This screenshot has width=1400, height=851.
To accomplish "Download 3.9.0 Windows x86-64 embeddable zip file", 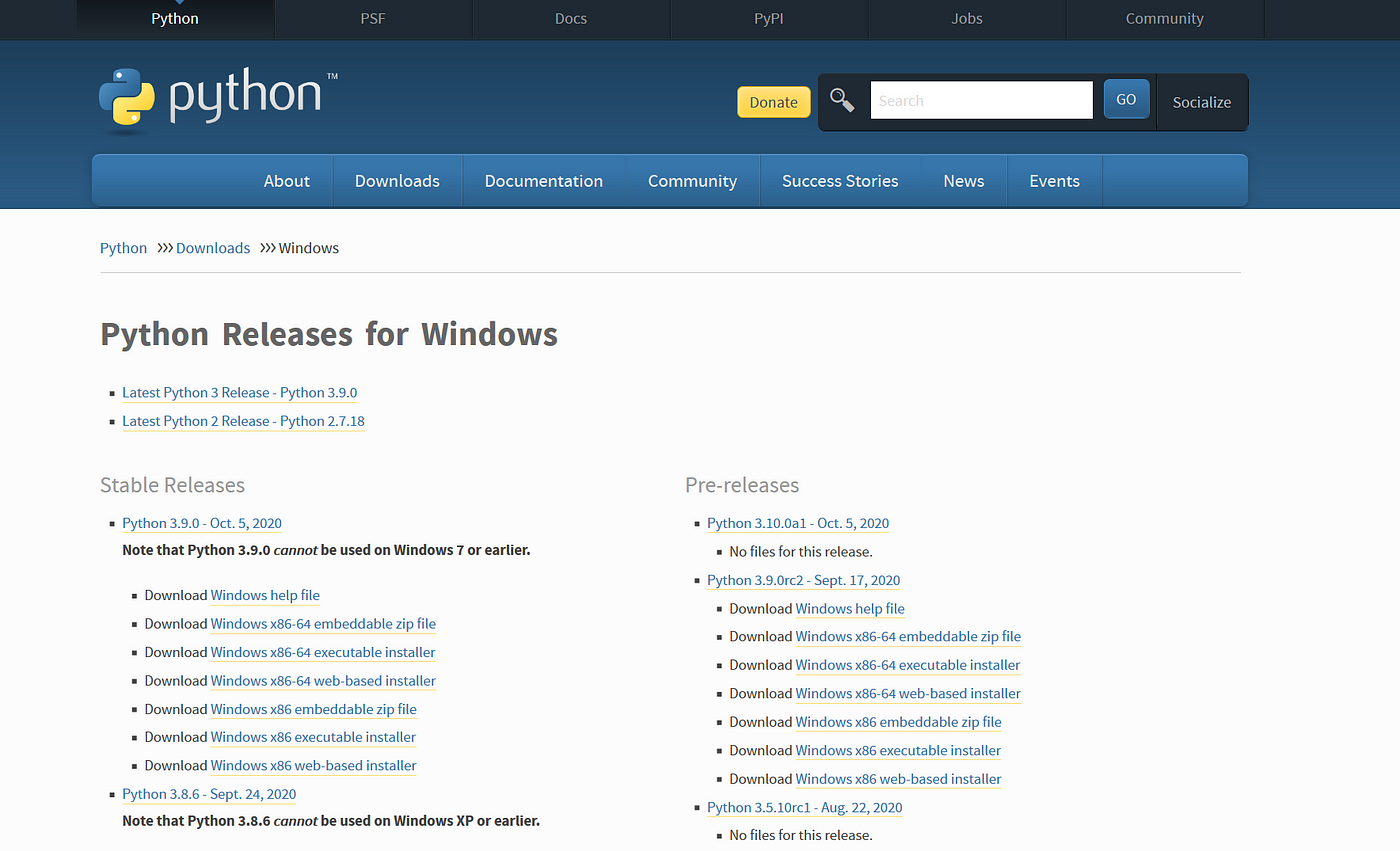I will point(323,623).
